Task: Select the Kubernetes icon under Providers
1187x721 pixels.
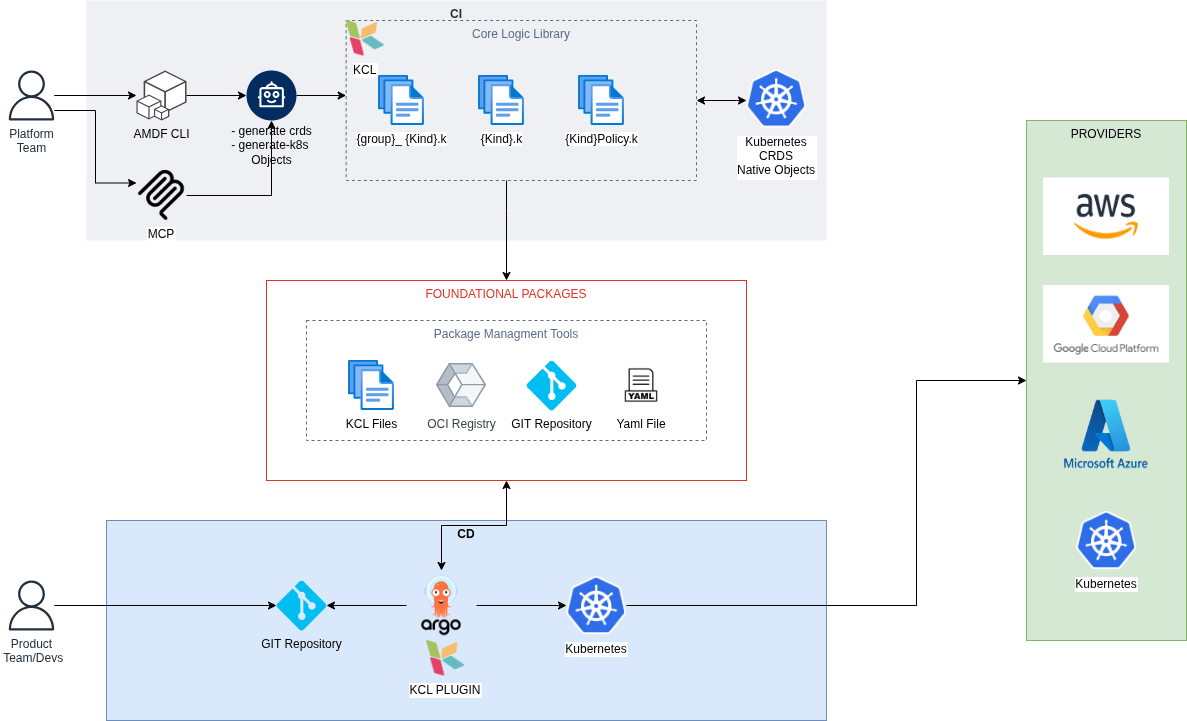Action: click(1106, 541)
